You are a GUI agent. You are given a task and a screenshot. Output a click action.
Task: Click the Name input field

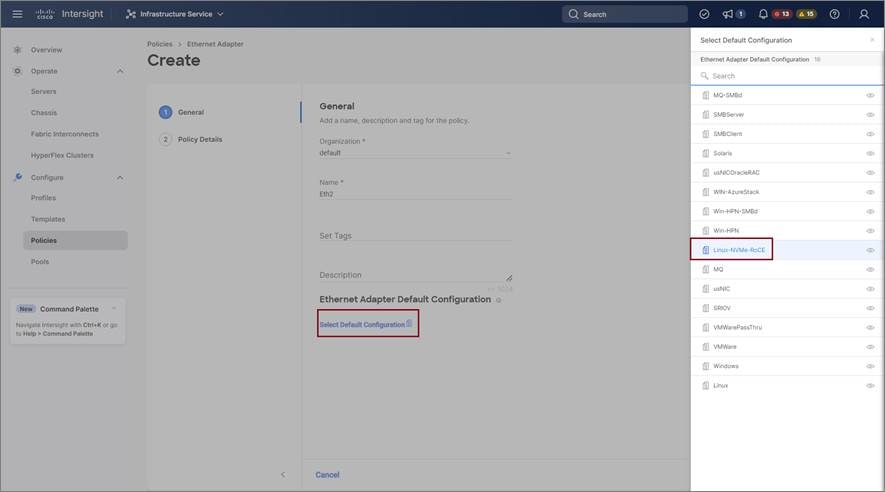pyautogui.click(x=415, y=194)
